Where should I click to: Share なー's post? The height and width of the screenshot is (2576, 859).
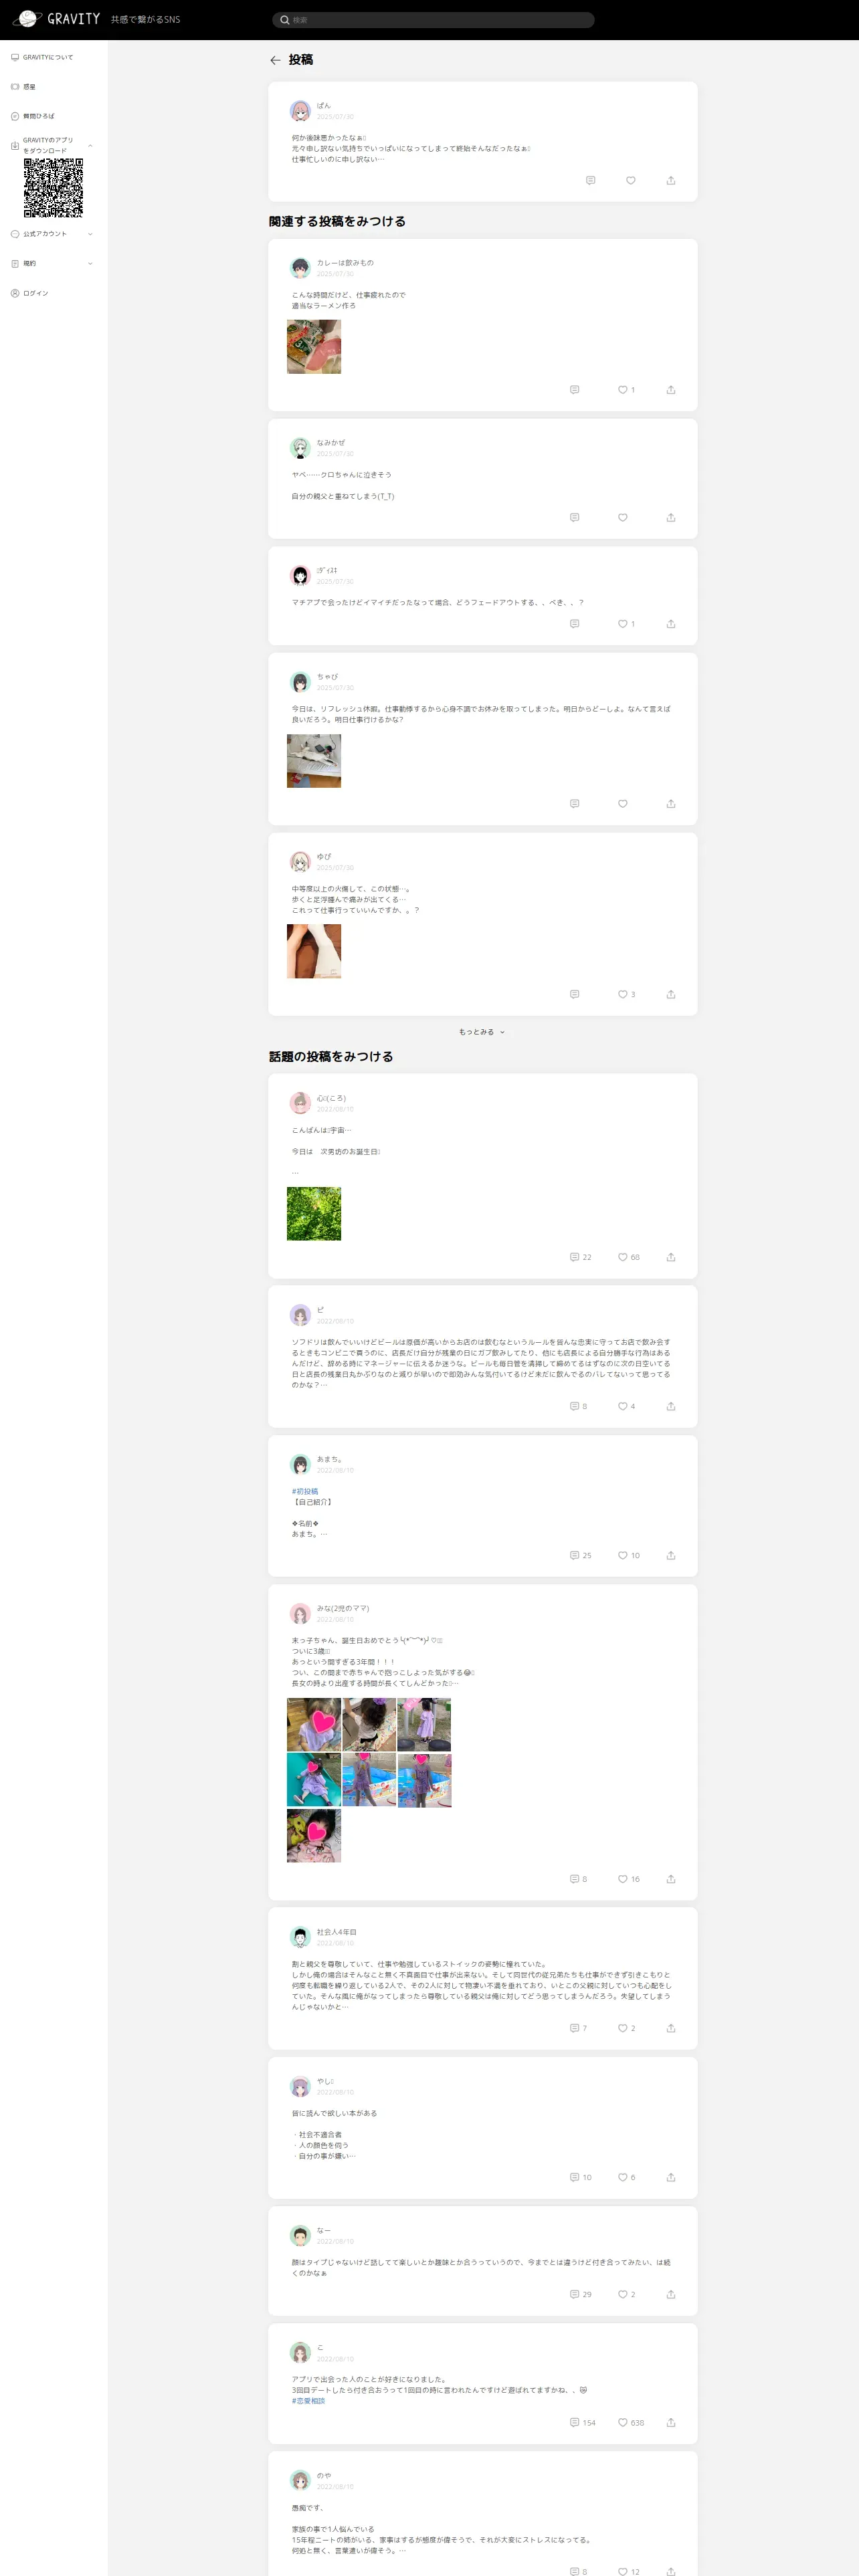click(x=671, y=2295)
